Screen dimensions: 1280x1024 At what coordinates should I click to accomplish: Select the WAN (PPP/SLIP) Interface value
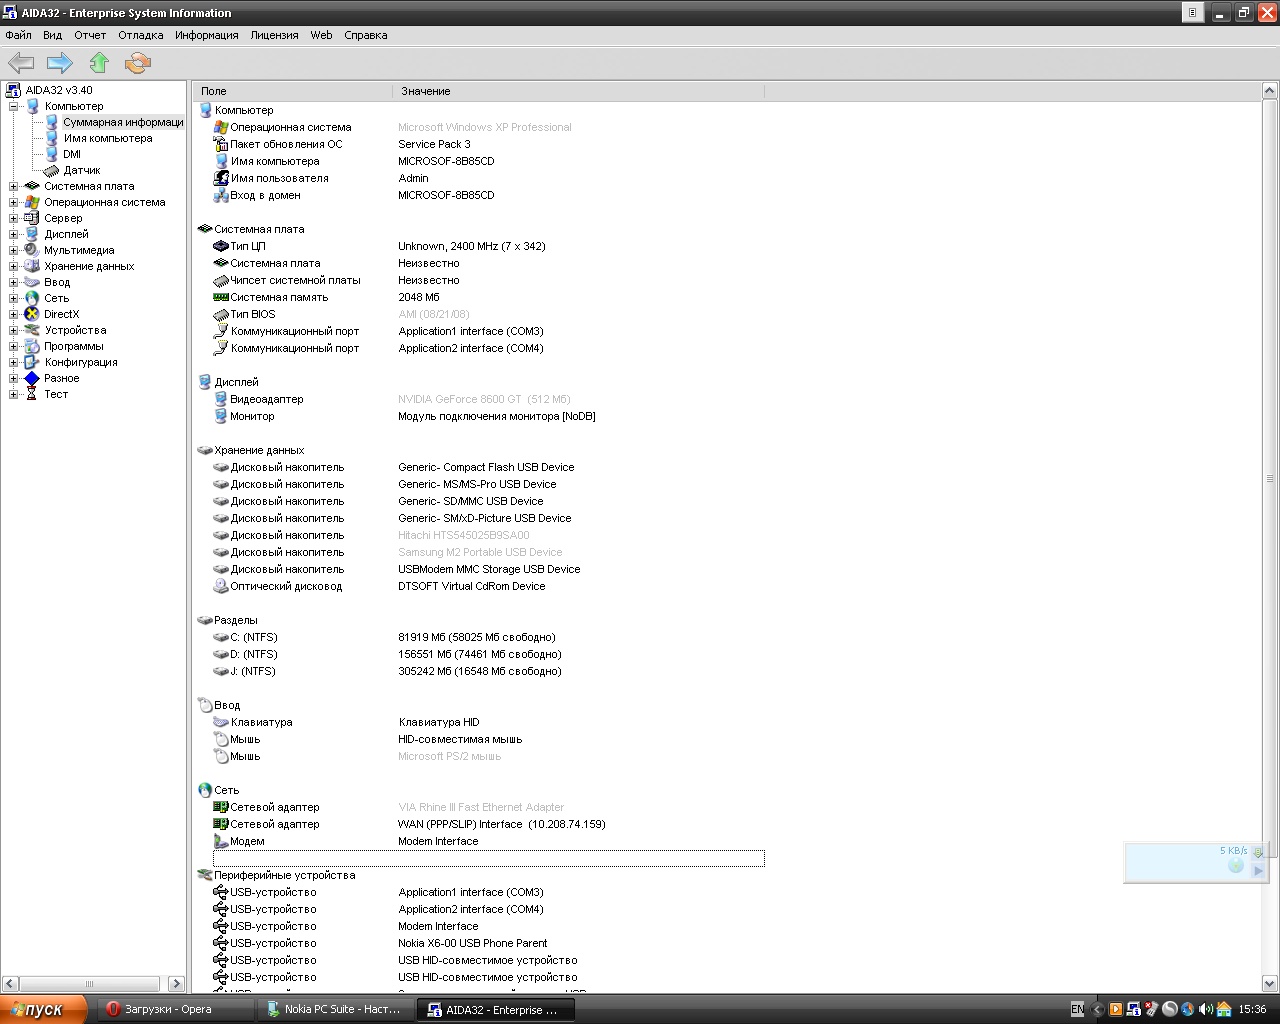point(501,824)
